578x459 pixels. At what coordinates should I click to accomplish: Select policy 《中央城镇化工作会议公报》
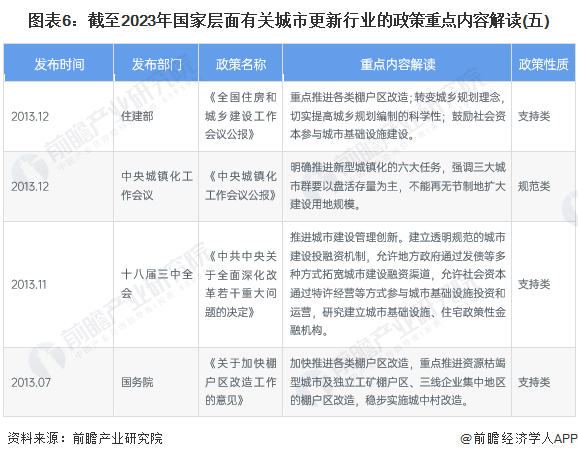click(x=241, y=186)
